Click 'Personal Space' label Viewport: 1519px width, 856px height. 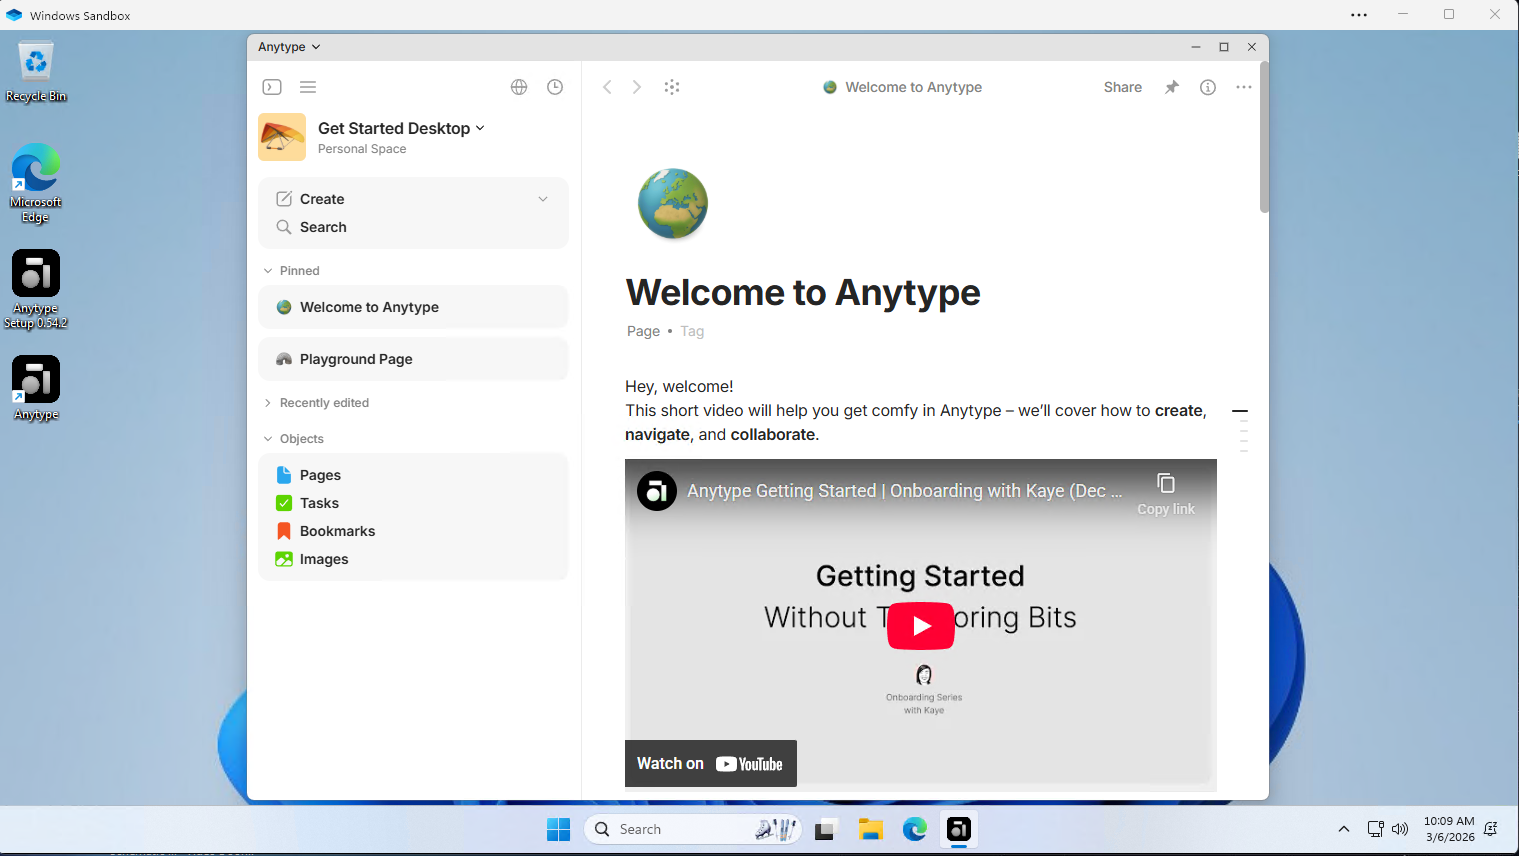tap(362, 149)
